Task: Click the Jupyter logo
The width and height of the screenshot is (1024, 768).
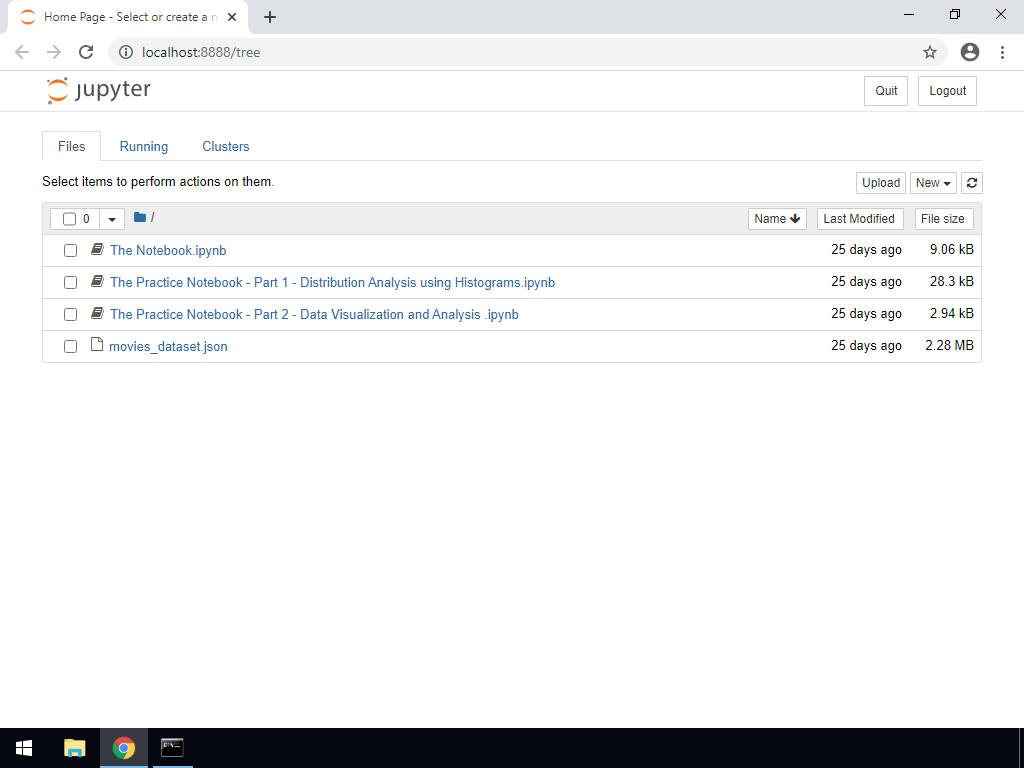Action: [x=99, y=91]
